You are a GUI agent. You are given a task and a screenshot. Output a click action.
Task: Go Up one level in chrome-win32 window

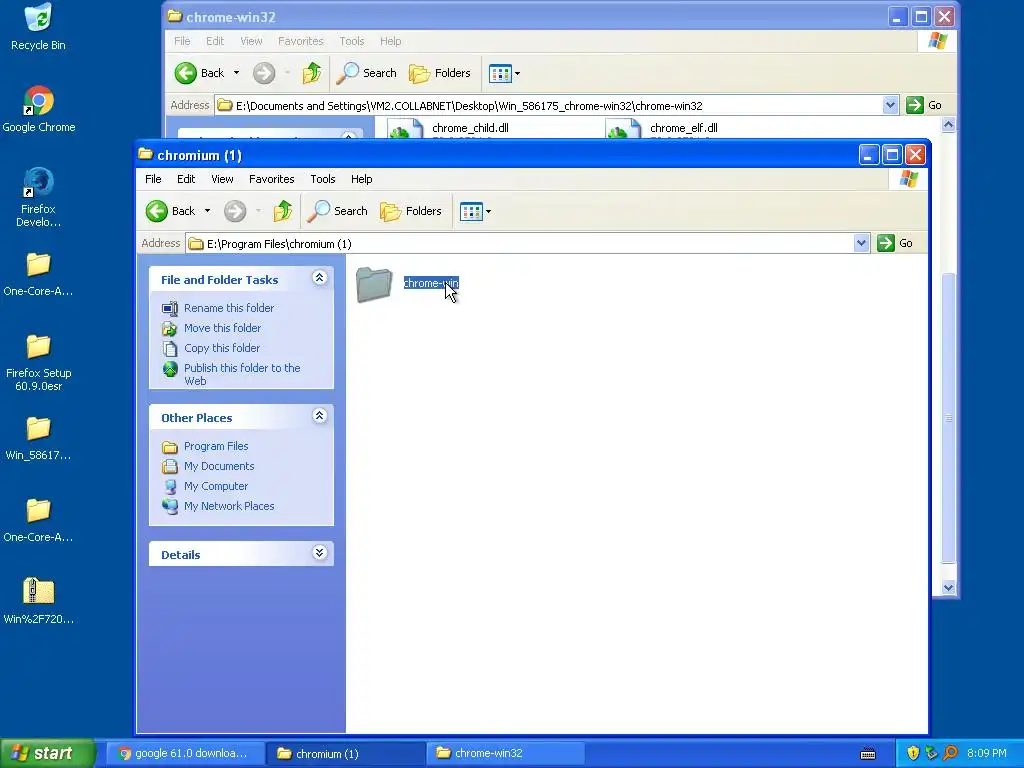(312, 73)
